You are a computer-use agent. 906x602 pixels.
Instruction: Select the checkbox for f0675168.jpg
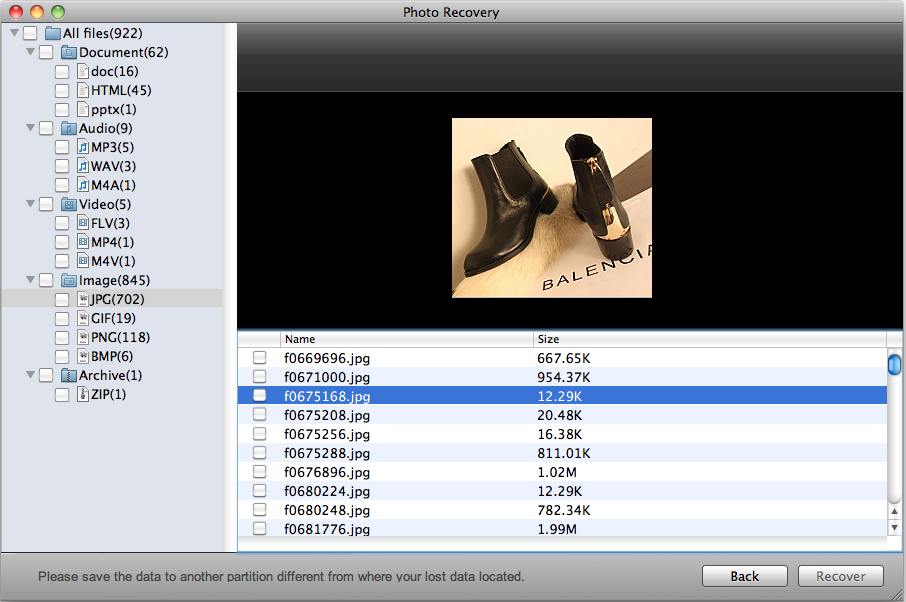(259, 396)
